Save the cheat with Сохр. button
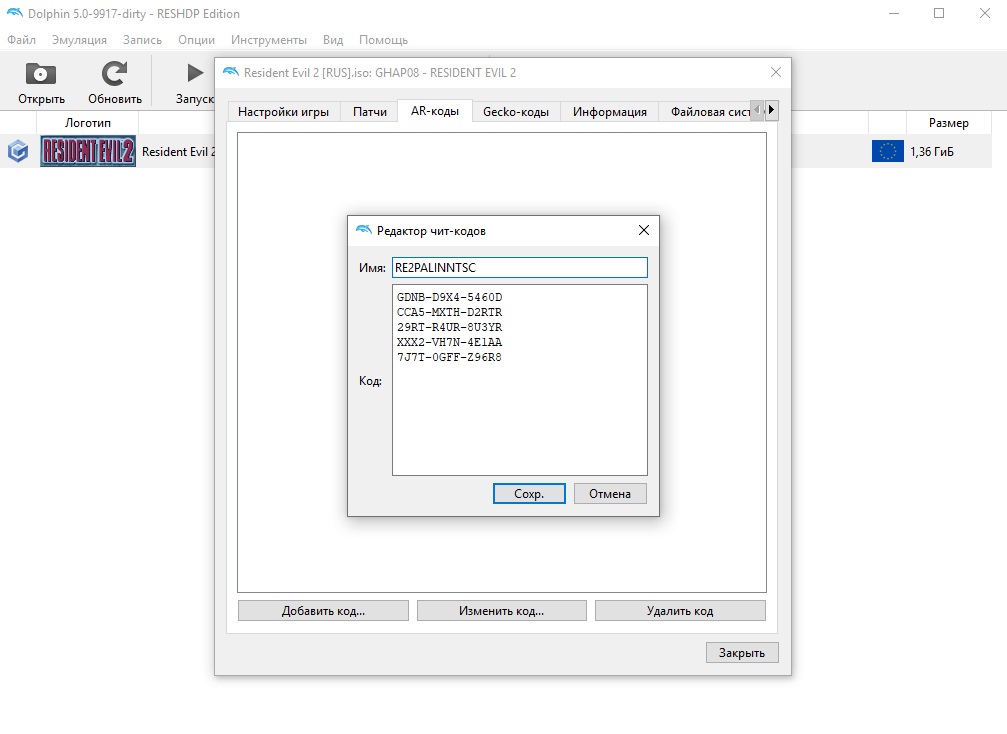This screenshot has height=734, width=1007. coord(529,494)
